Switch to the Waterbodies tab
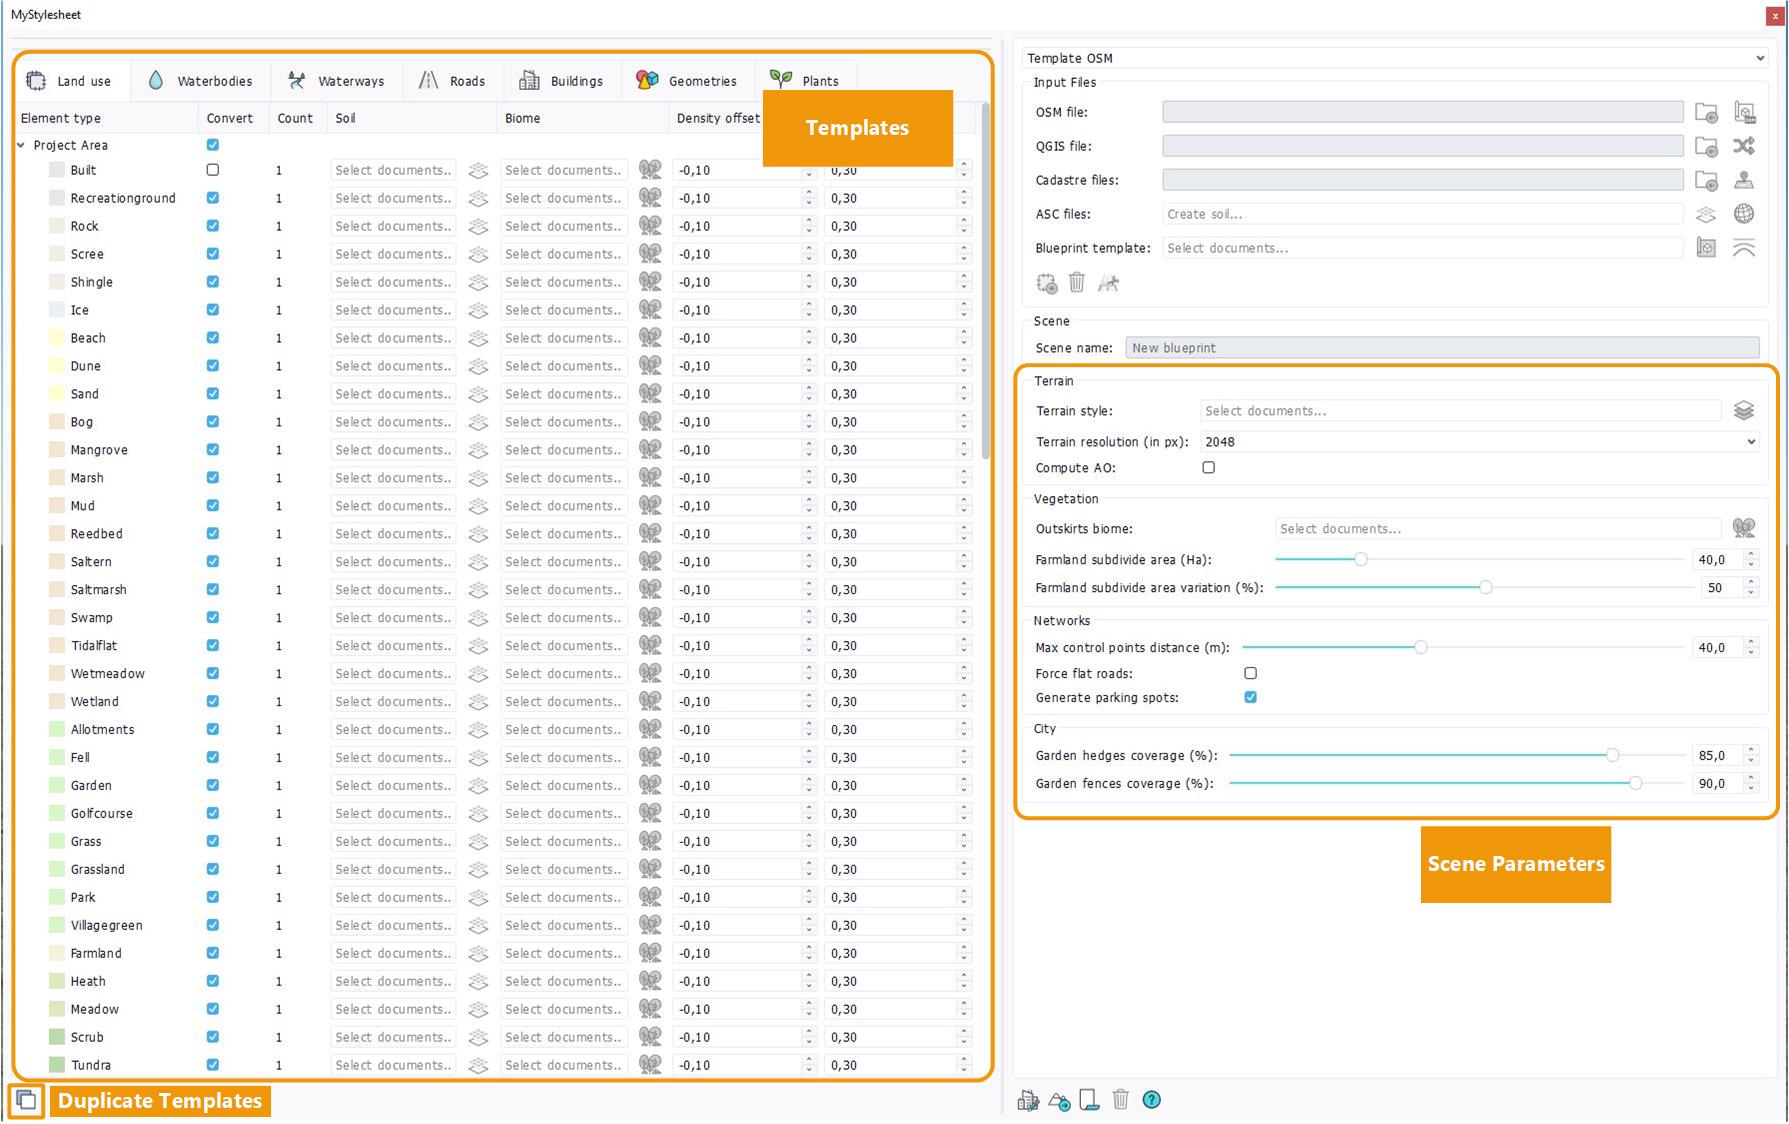The height and width of the screenshot is (1124, 1789). coord(201,81)
